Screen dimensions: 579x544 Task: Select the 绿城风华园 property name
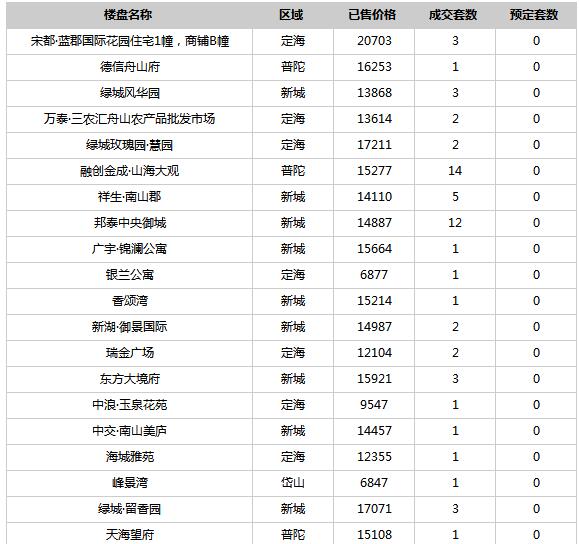pos(130,93)
